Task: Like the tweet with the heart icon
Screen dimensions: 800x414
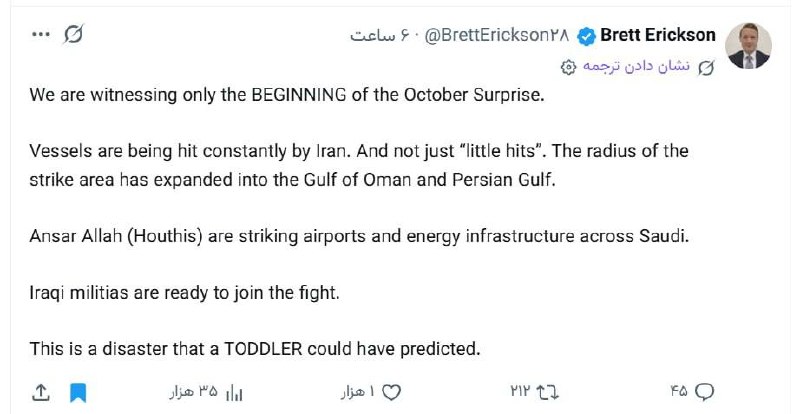Action: click(391, 392)
